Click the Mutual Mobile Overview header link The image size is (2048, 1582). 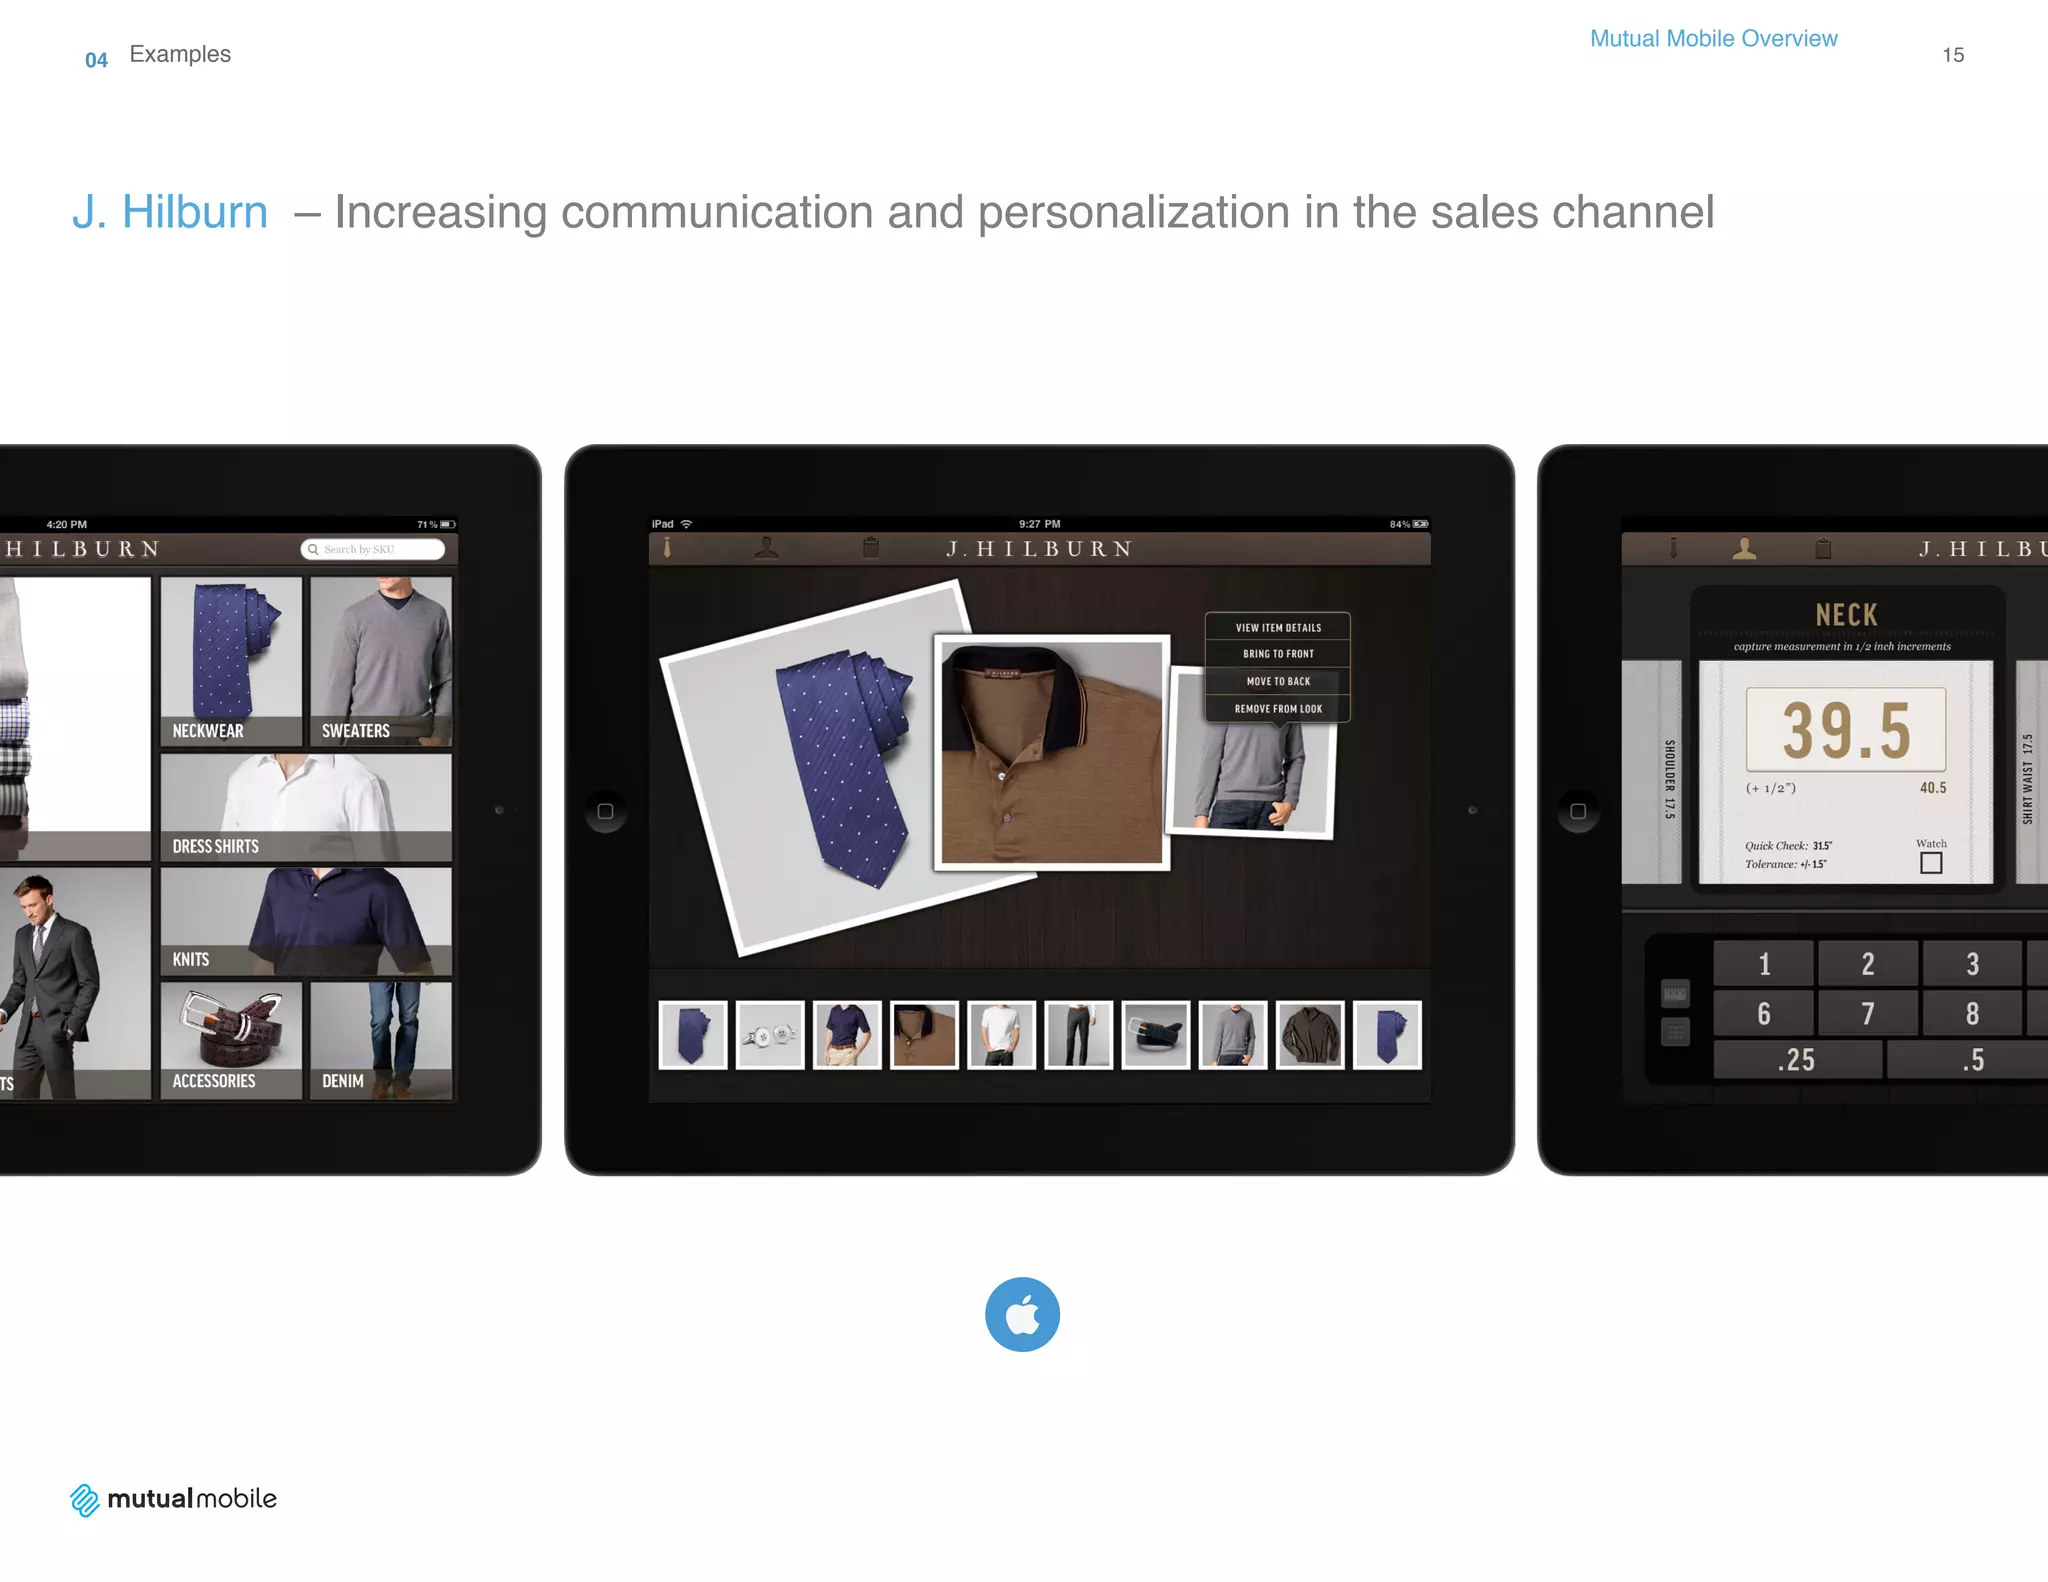pyautogui.click(x=1713, y=39)
